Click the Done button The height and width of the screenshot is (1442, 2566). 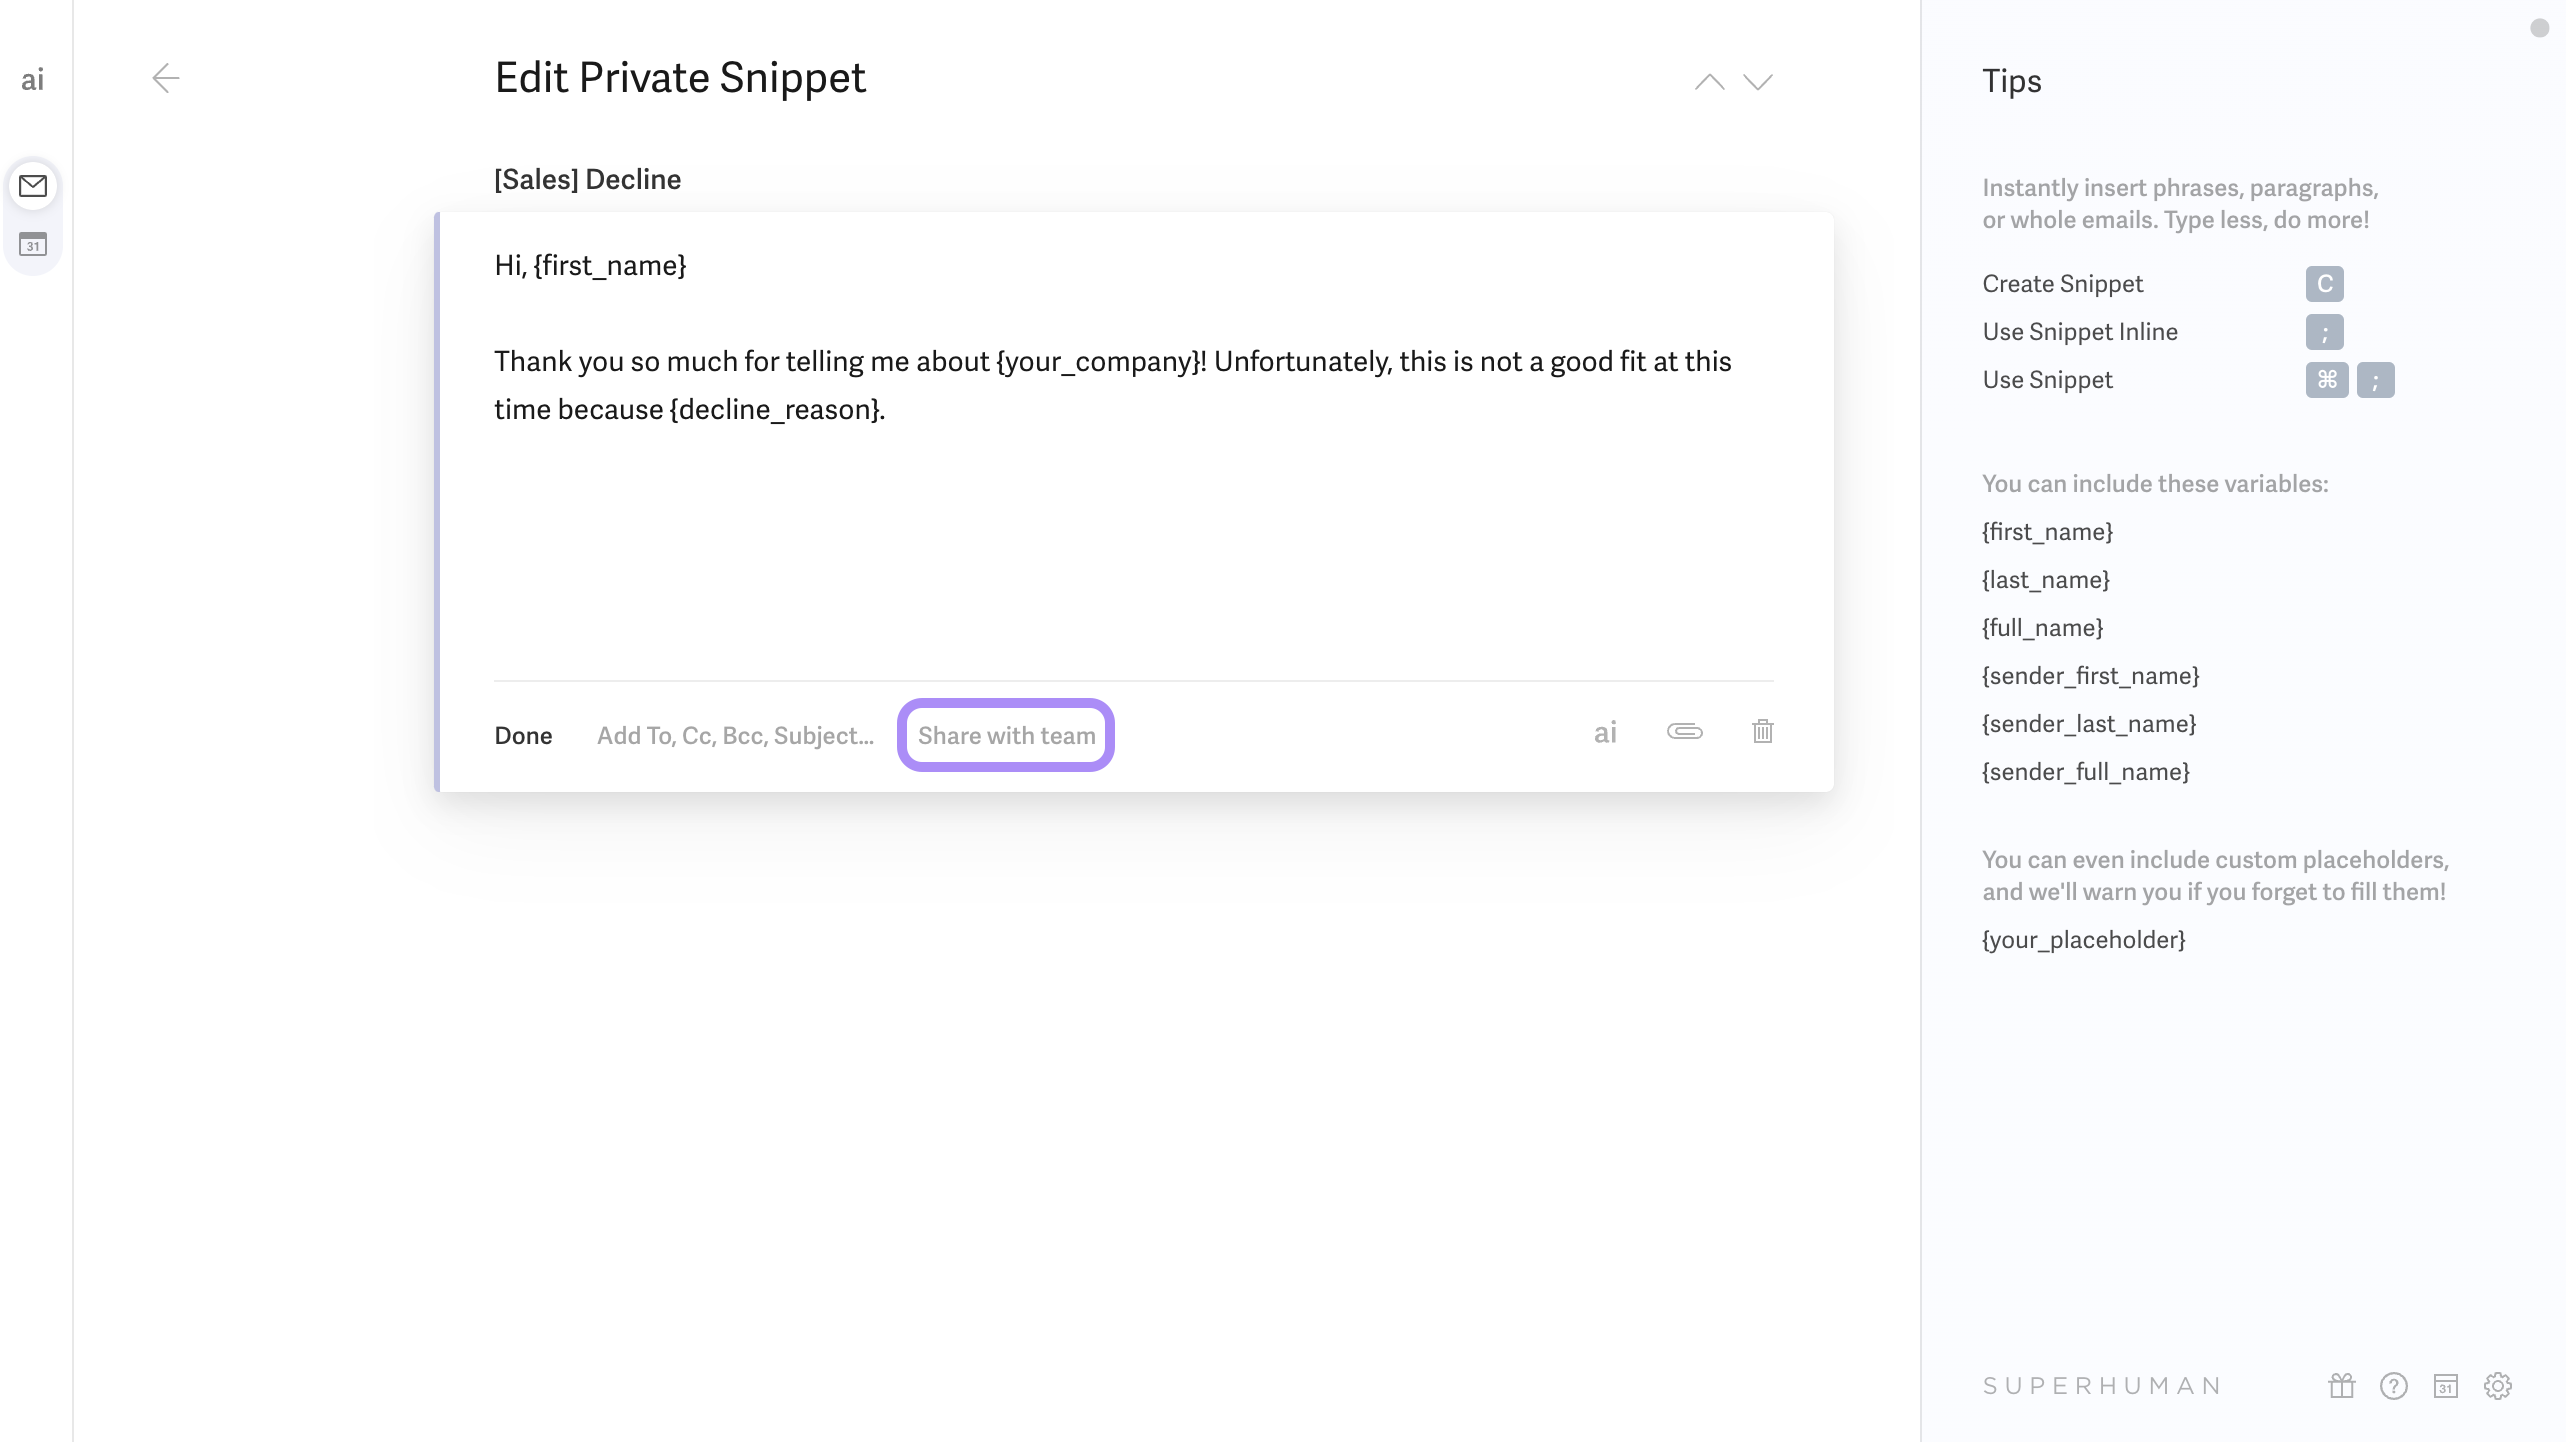point(523,736)
